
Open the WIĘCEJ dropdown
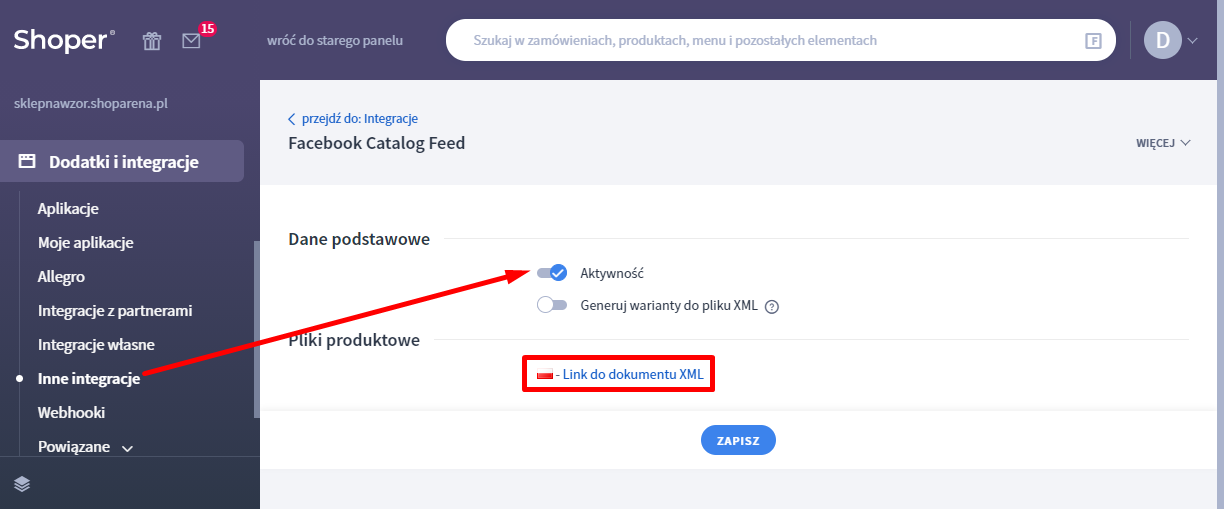[x=1163, y=143]
